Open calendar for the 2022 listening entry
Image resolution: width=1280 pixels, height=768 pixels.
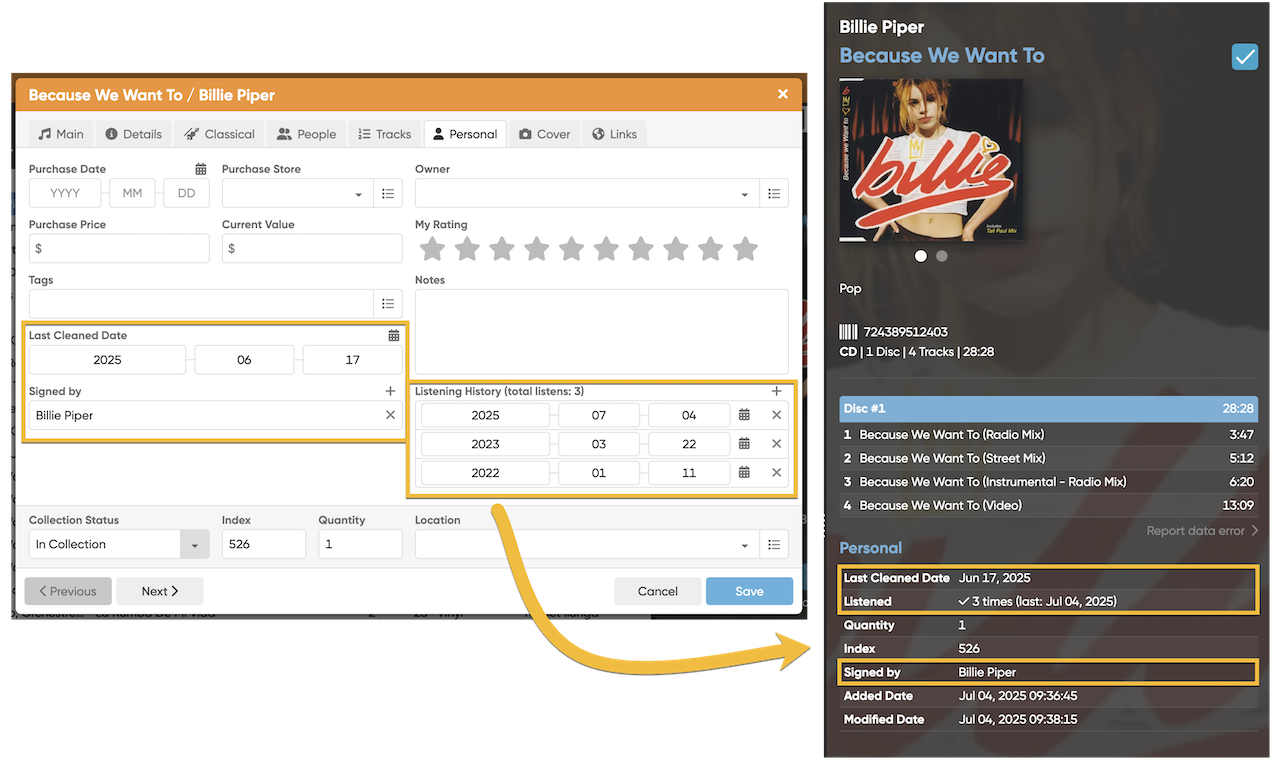(744, 473)
